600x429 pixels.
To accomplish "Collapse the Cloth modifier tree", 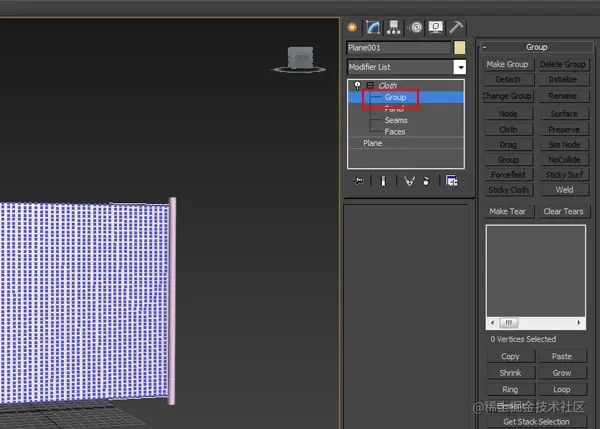I will click(370, 85).
